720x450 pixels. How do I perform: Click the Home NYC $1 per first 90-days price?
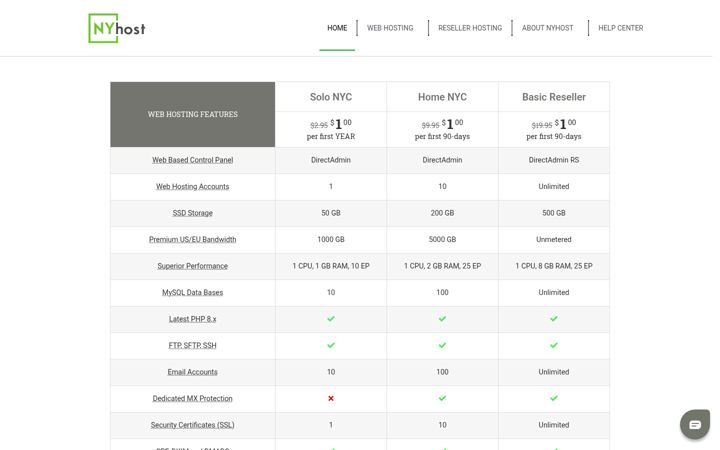(x=442, y=129)
